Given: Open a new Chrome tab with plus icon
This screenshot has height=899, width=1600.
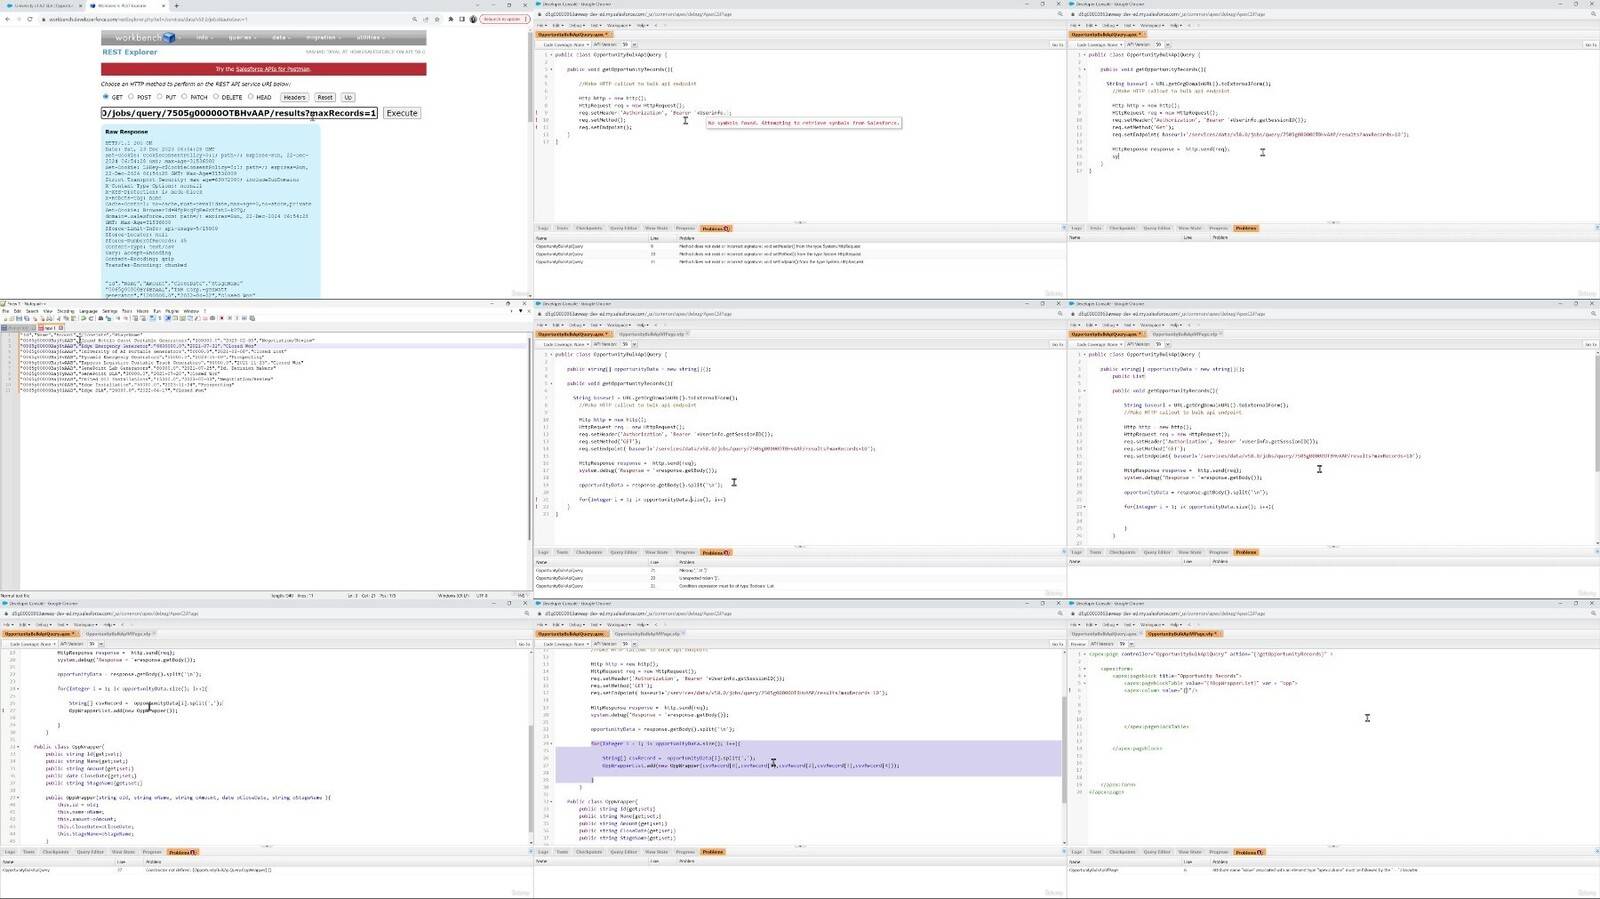Looking at the screenshot, I should point(176,5).
